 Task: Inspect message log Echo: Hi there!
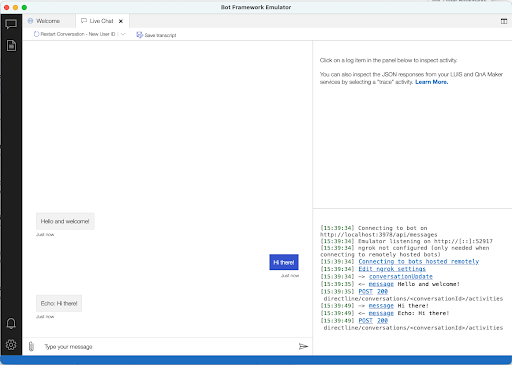381,313
